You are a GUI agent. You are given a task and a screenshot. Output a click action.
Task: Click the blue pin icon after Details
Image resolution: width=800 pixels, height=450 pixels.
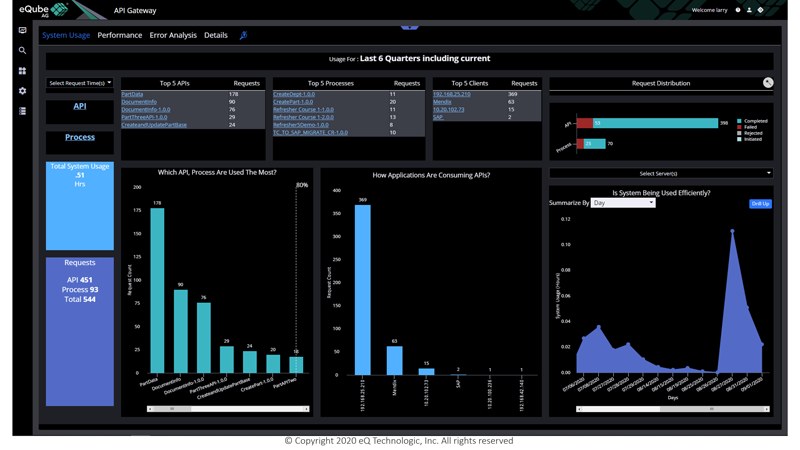click(x=243, y=35)
